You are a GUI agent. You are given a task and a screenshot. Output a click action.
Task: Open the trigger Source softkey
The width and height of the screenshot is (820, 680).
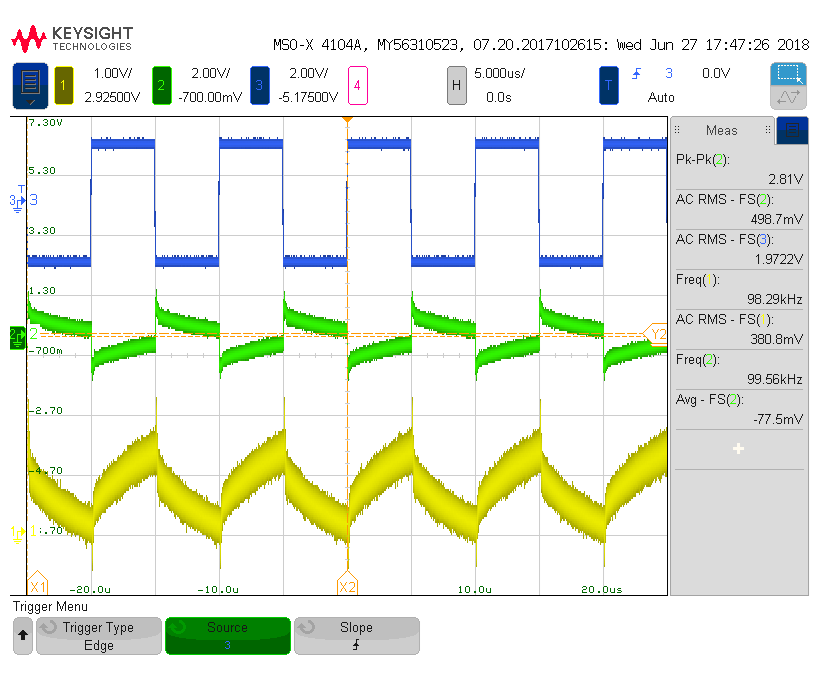coord(227,636)
